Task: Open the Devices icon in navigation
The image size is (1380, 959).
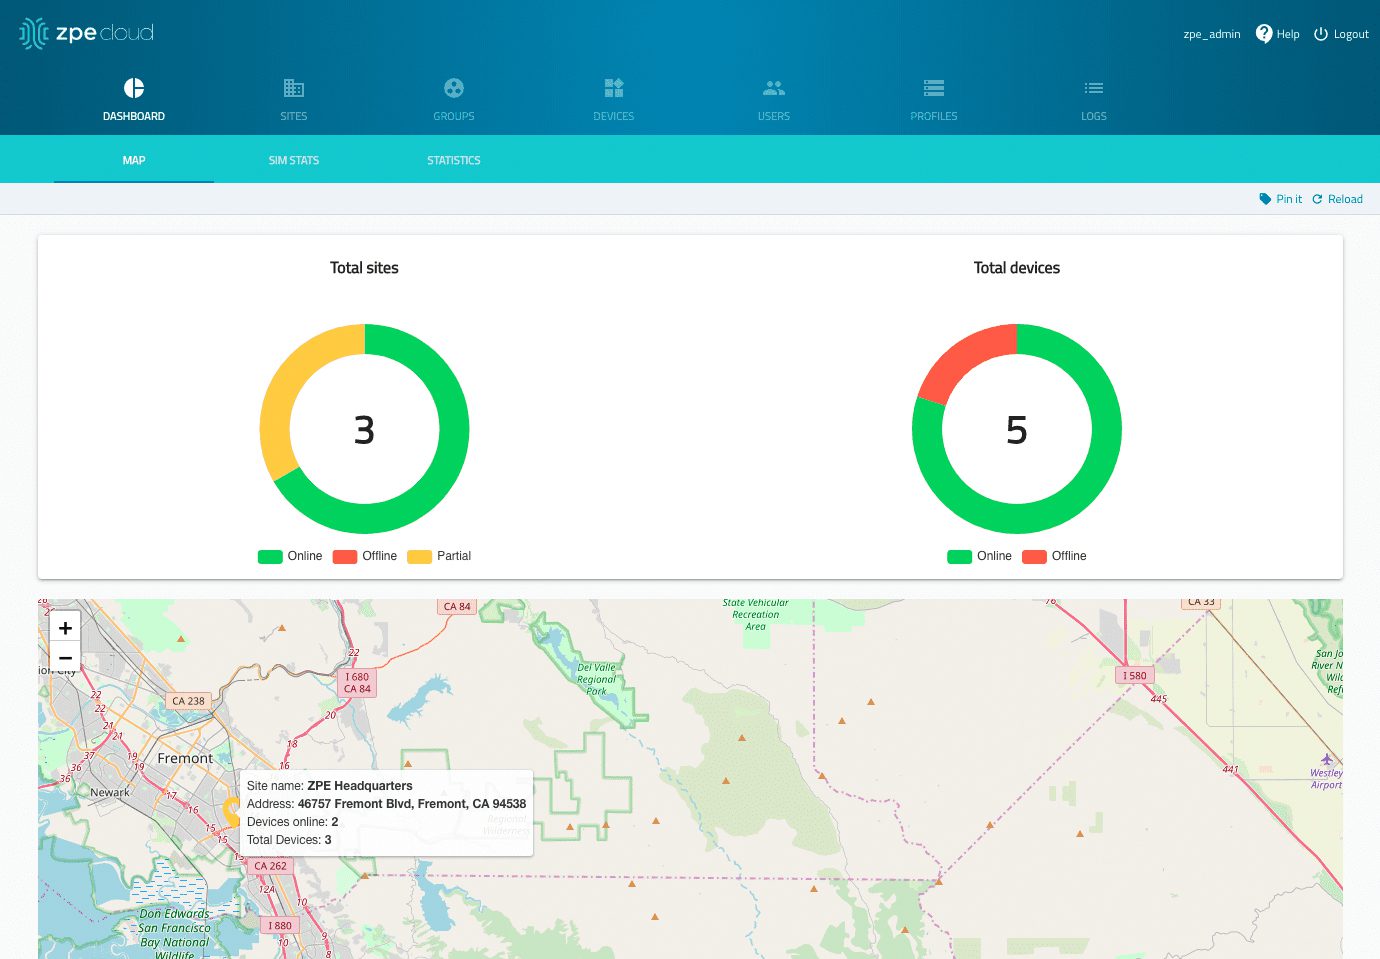Action: click(613, 89)
